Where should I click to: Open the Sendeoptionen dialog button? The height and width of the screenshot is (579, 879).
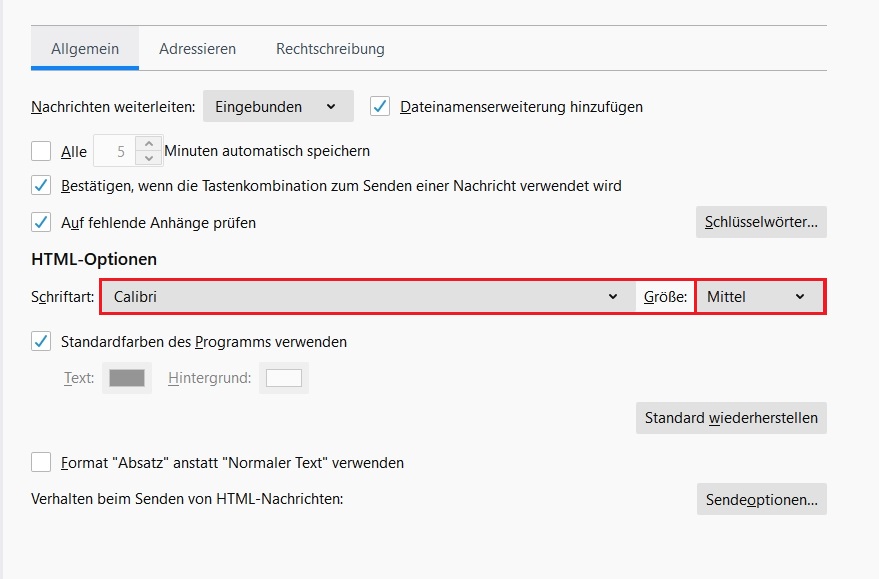(761, 499)
